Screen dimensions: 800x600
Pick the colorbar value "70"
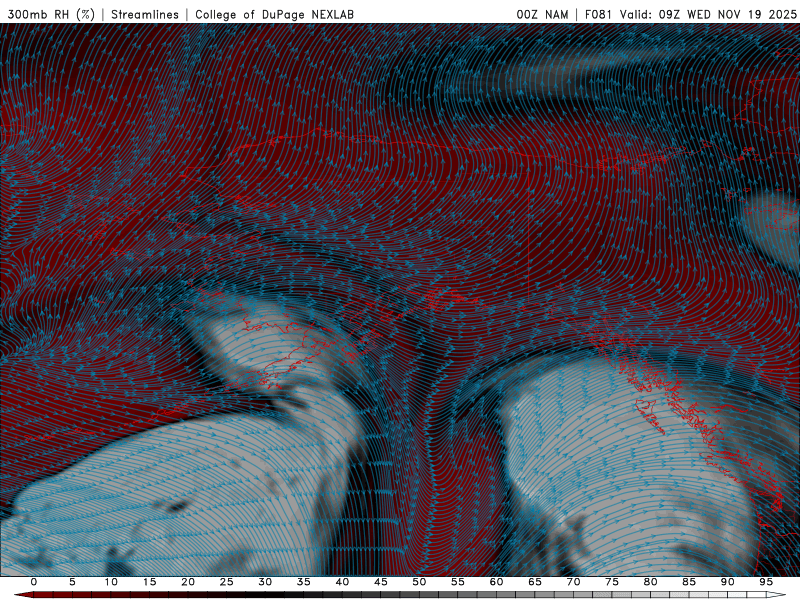coord(573,582)
